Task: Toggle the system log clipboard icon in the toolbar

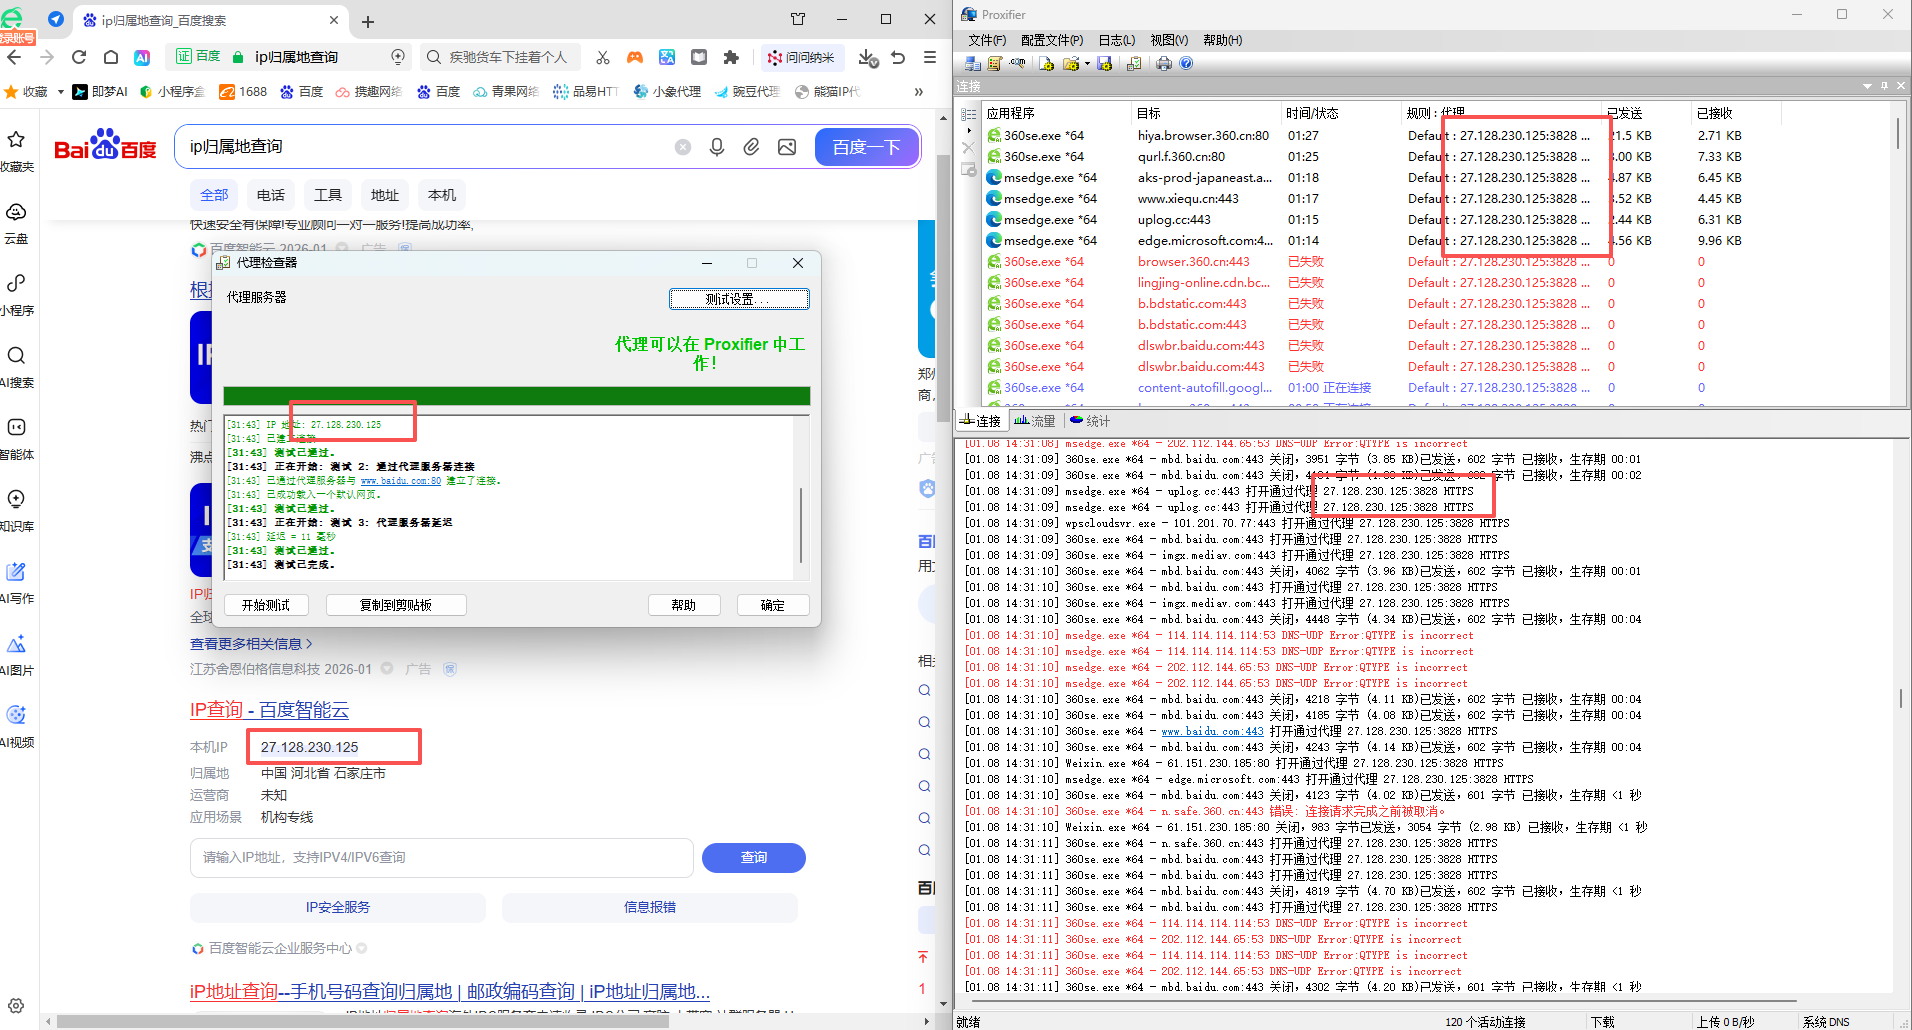Action: [x=1133, y=63]
